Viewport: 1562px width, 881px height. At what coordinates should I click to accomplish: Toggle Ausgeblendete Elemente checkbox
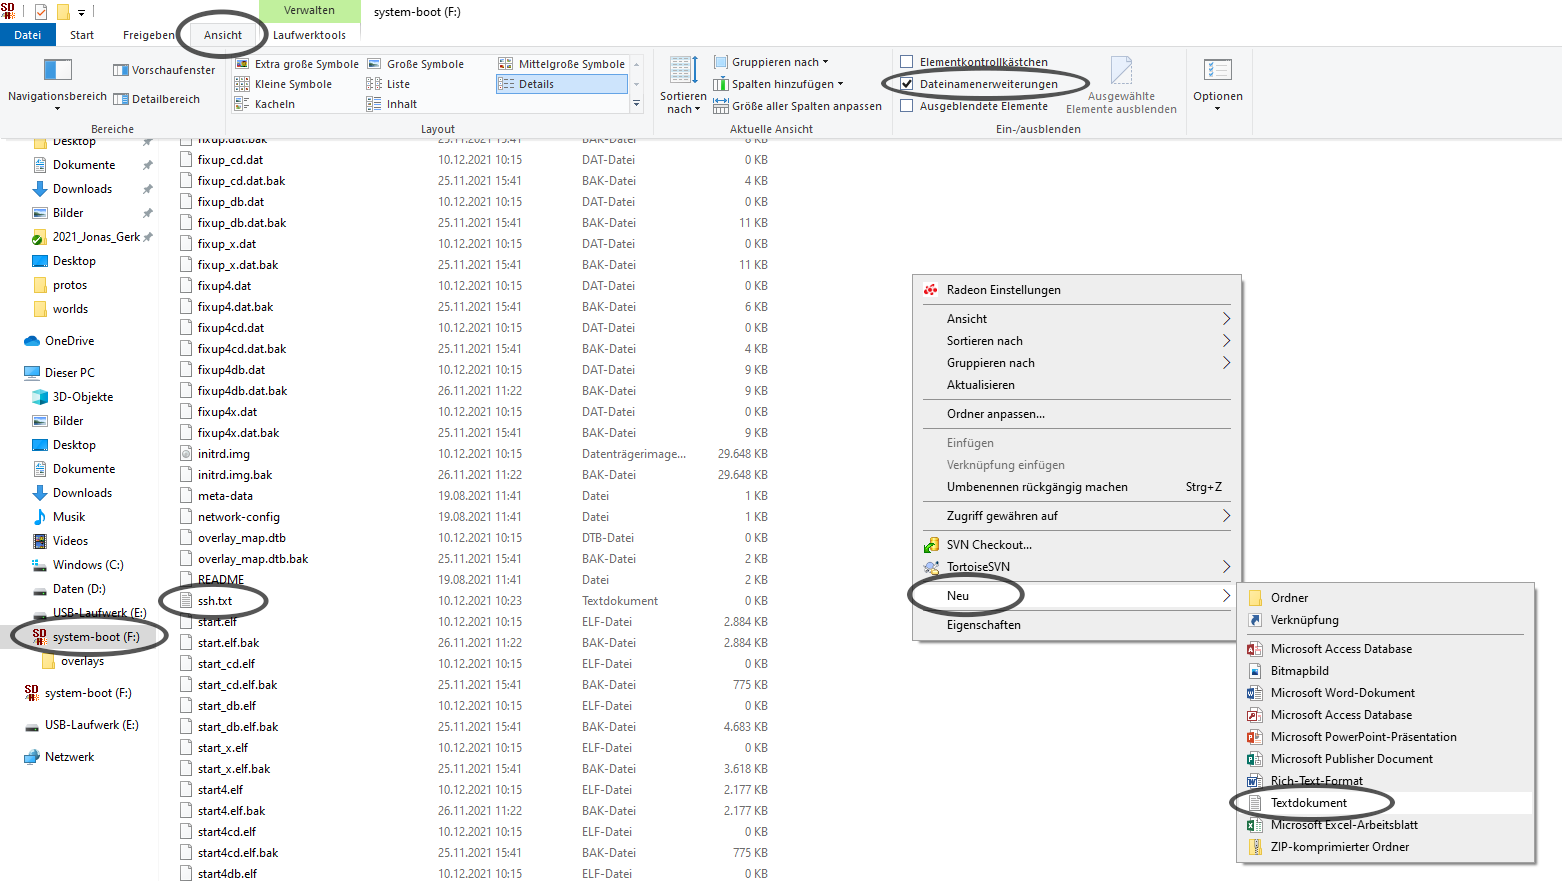pyautogui.click(x=907, y=106)
